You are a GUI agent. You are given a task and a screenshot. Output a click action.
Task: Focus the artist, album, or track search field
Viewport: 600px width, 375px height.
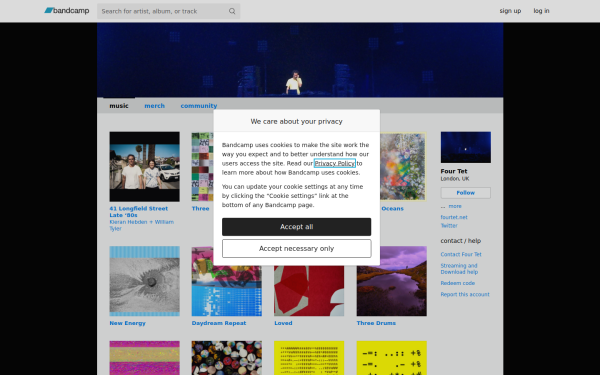(168, 11)
